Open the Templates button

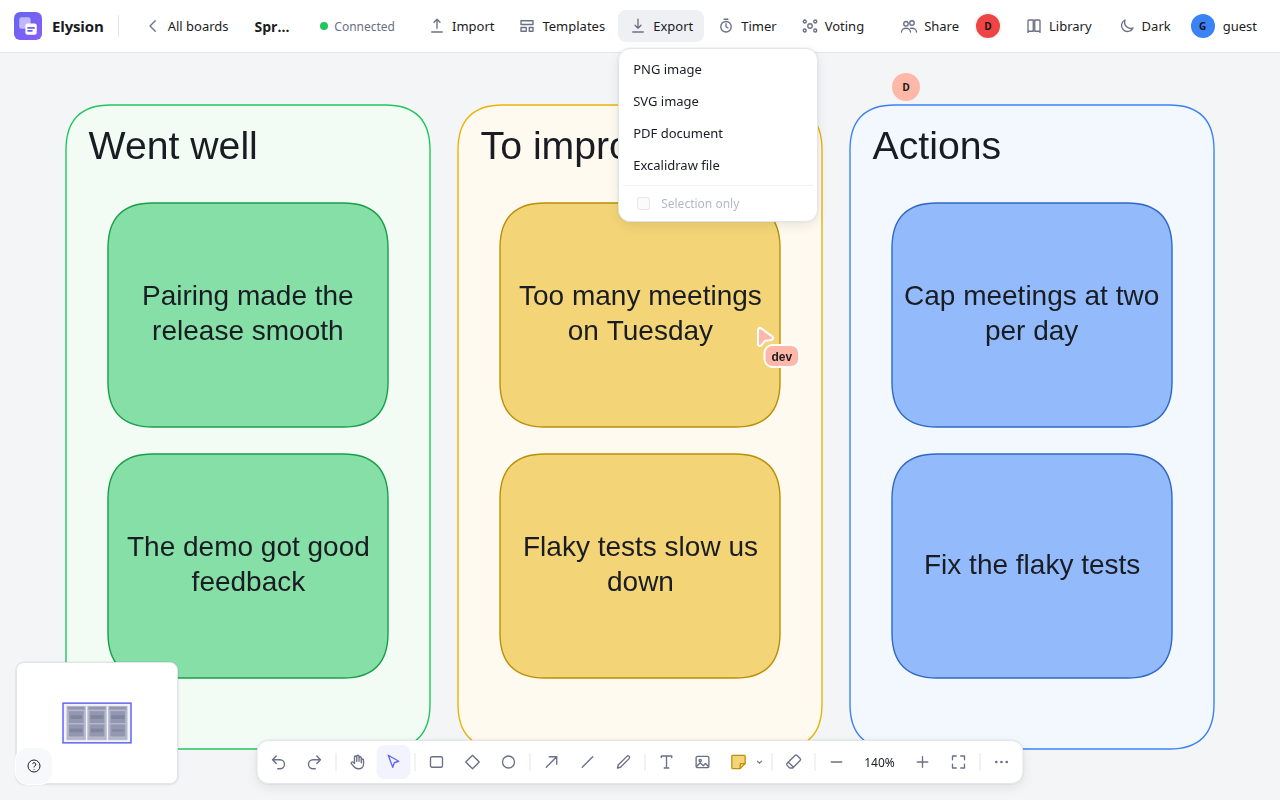(562, 26)
